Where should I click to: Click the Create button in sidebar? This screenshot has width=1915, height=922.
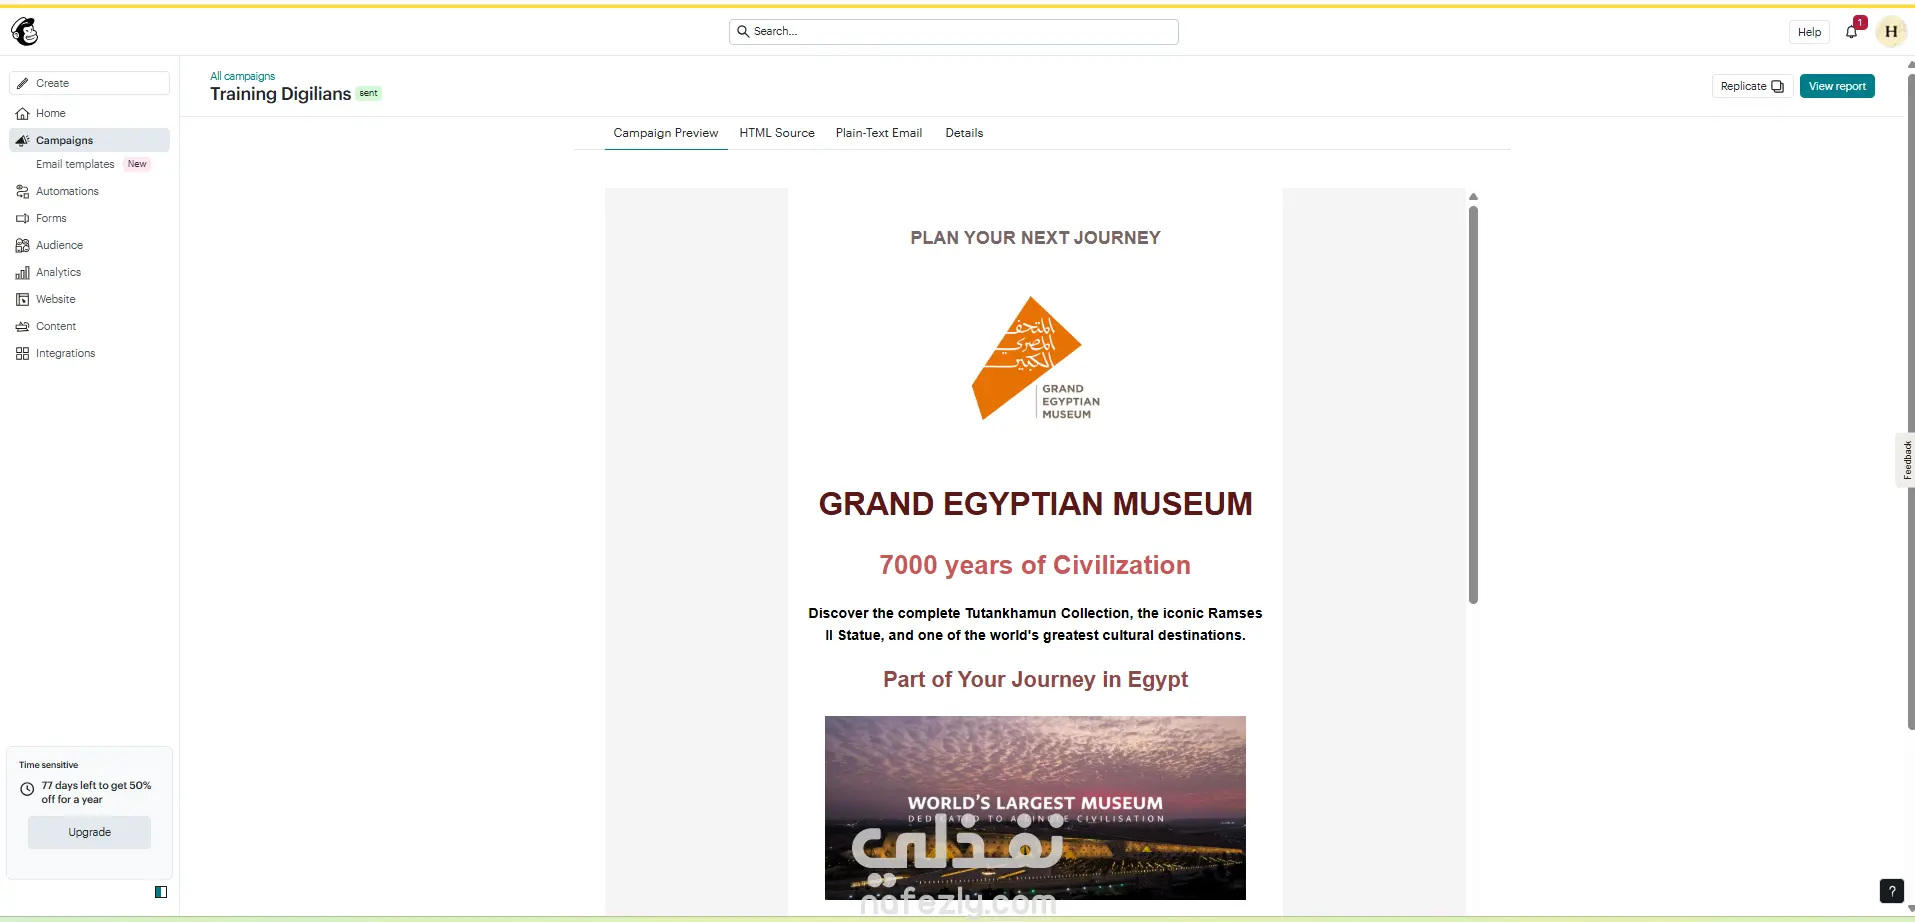[x=89, y=83]
